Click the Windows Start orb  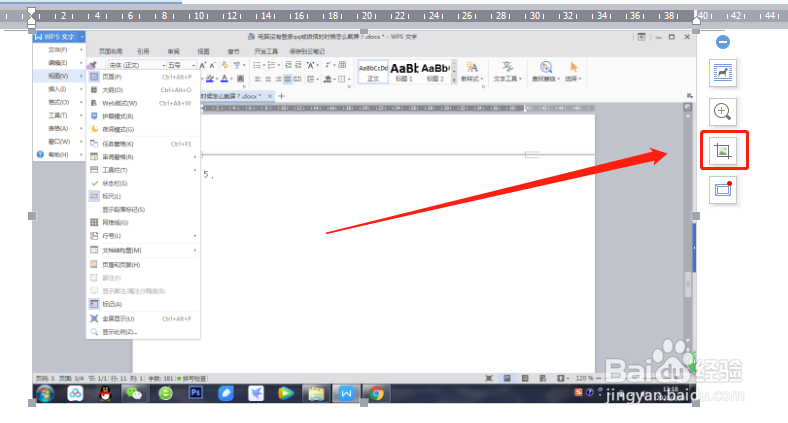45,393
